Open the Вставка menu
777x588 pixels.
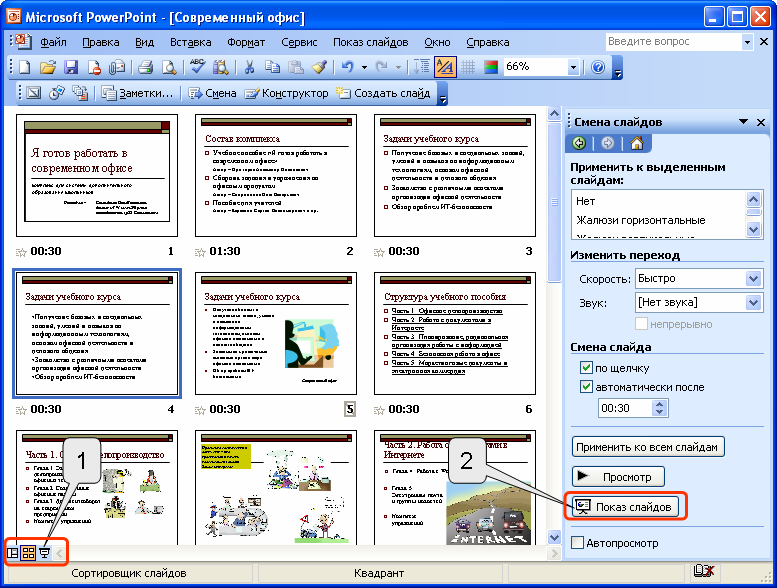click(x=191, y=42)
